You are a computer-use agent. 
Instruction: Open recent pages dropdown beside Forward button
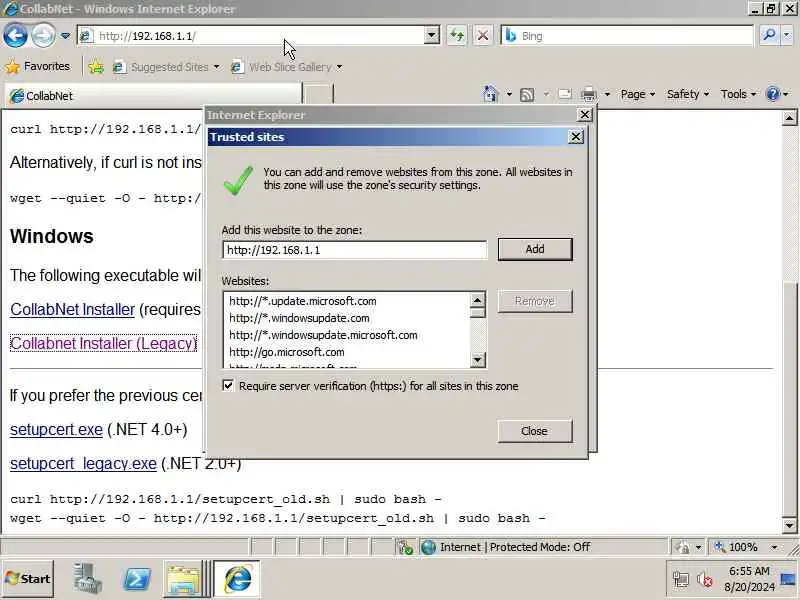tap(65, 36)
